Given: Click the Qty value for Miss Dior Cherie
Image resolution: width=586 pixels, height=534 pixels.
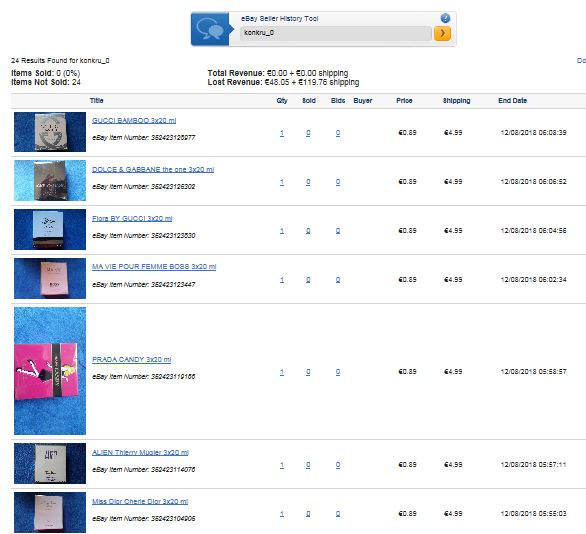Looking at the screenshot, I should pyautogui.click(x=282, y=514).
